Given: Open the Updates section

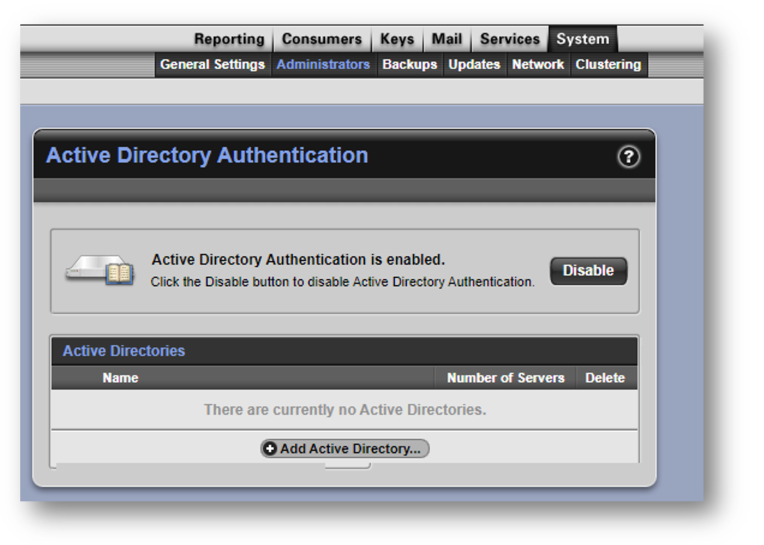Looking at the screenshot, I should pos(474,65).
